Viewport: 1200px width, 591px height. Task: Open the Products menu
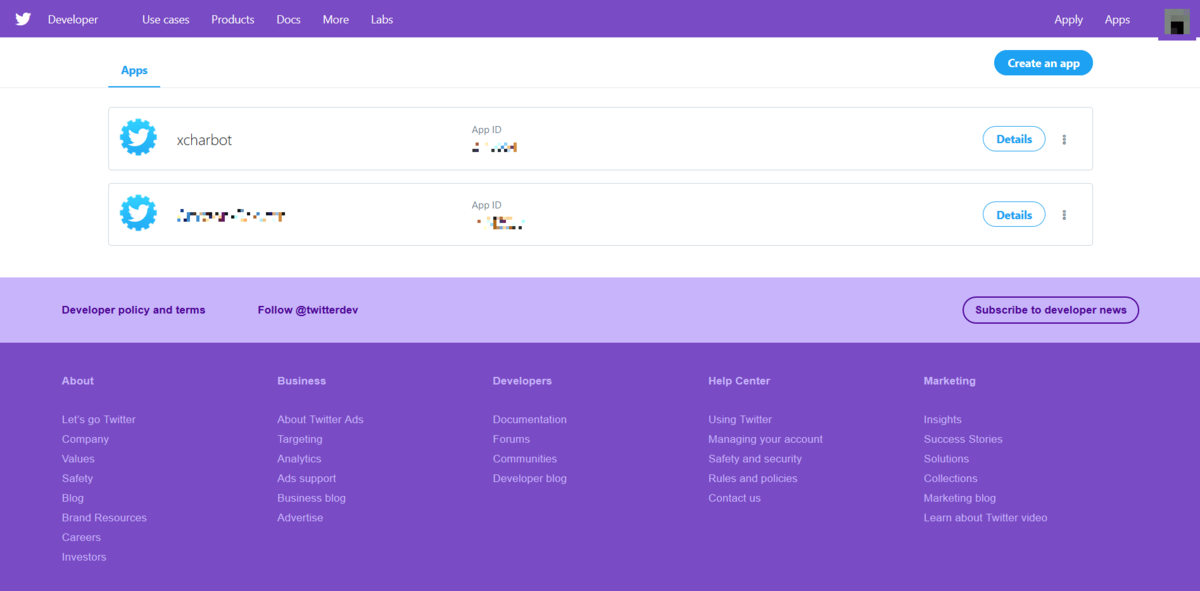coord(233,20)
